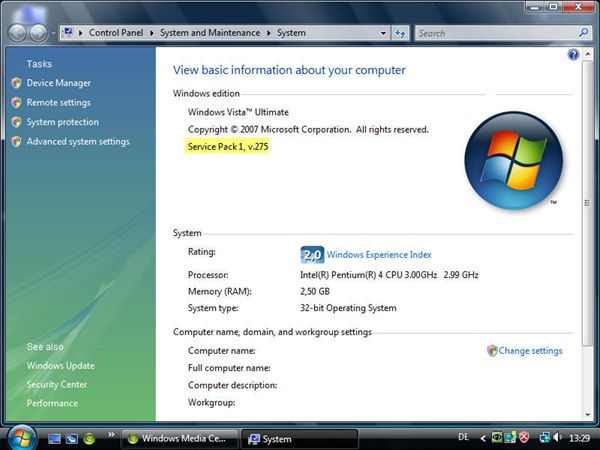Image resolution: width=600 pixels, height=450 pixels.
Task: Click the page heading View basic information about your computer
Action: coord(289,70)
